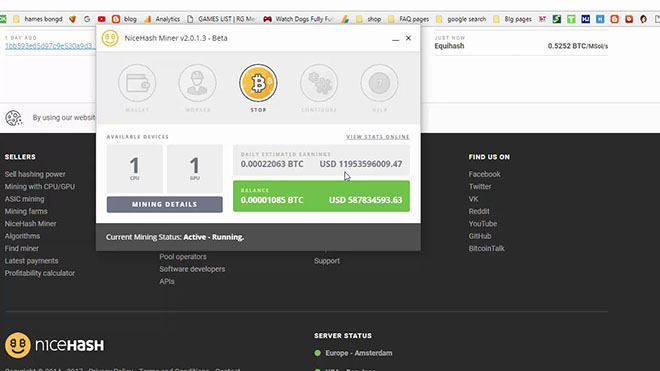Viewport: 660px width, 371px height.
Task: Click the green Balance panel
Action: (321, 196)
